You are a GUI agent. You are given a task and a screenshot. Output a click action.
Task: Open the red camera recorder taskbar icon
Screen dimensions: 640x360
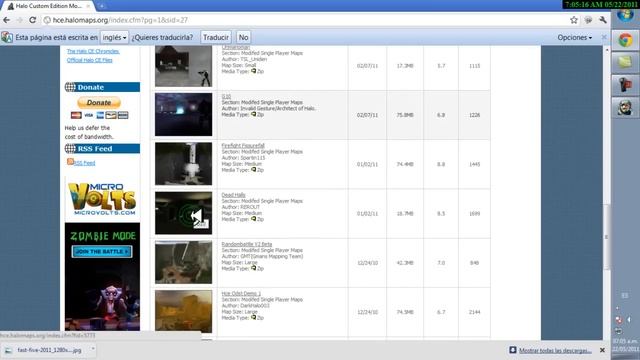point(625,85)
